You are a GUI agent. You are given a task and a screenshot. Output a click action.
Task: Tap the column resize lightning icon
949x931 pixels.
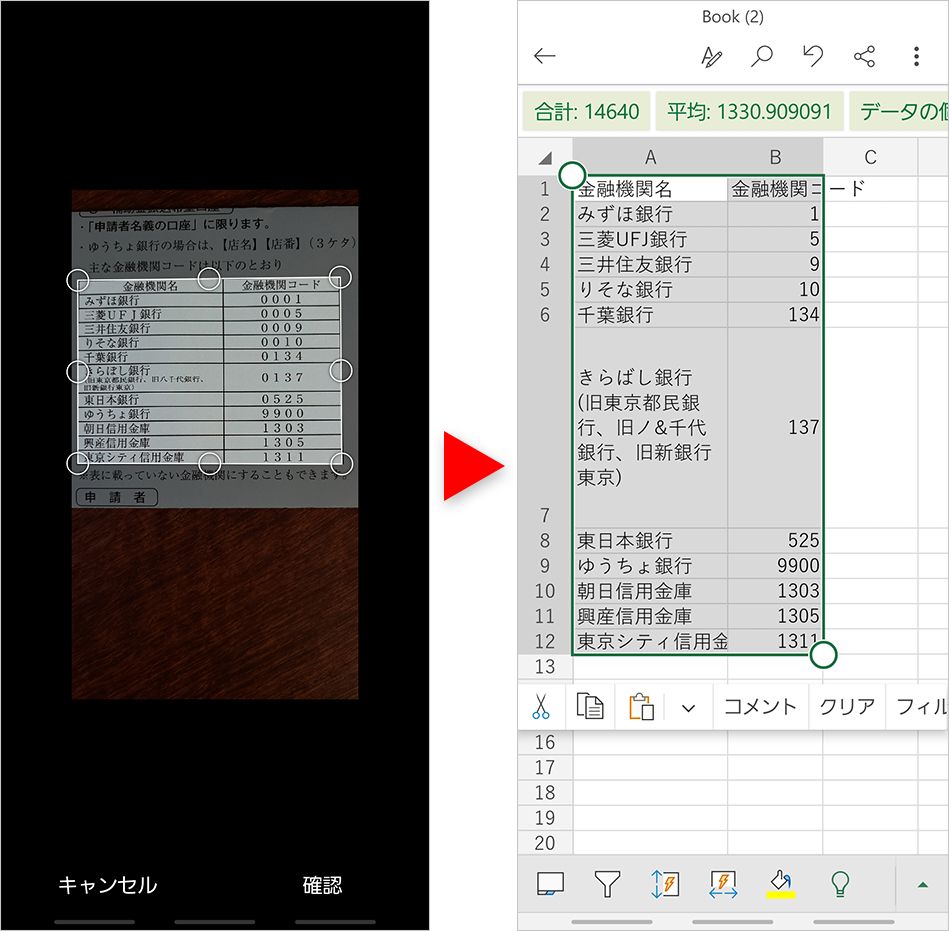723,884
